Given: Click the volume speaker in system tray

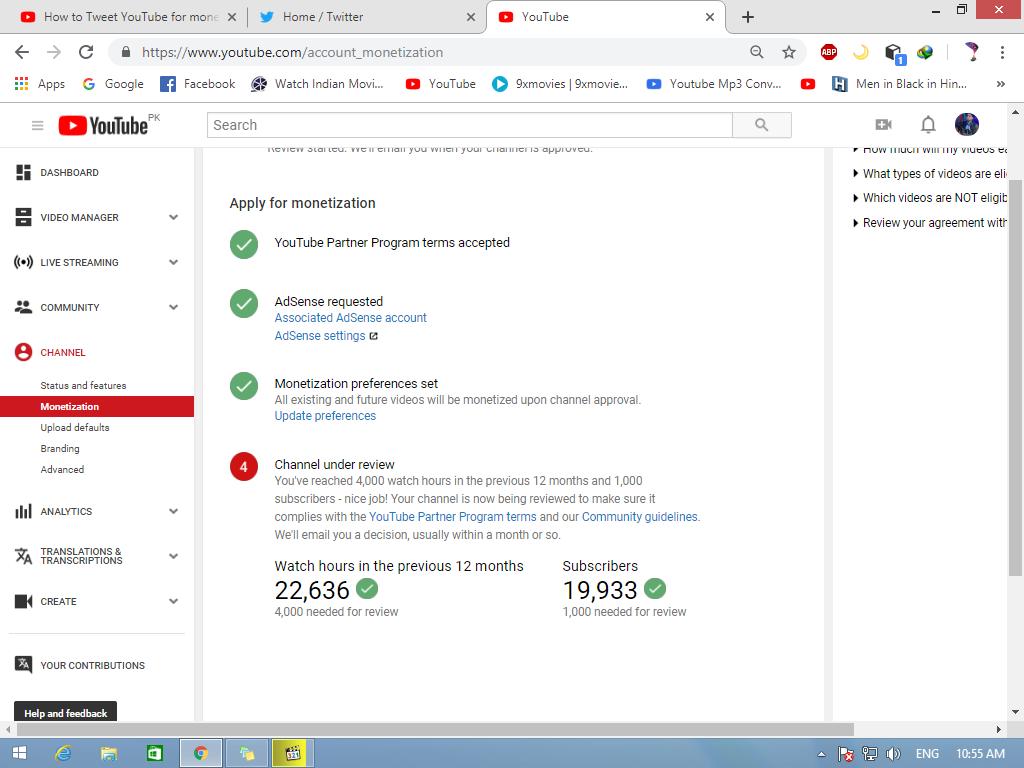Looking at the screenshot, I should point(893,754).
